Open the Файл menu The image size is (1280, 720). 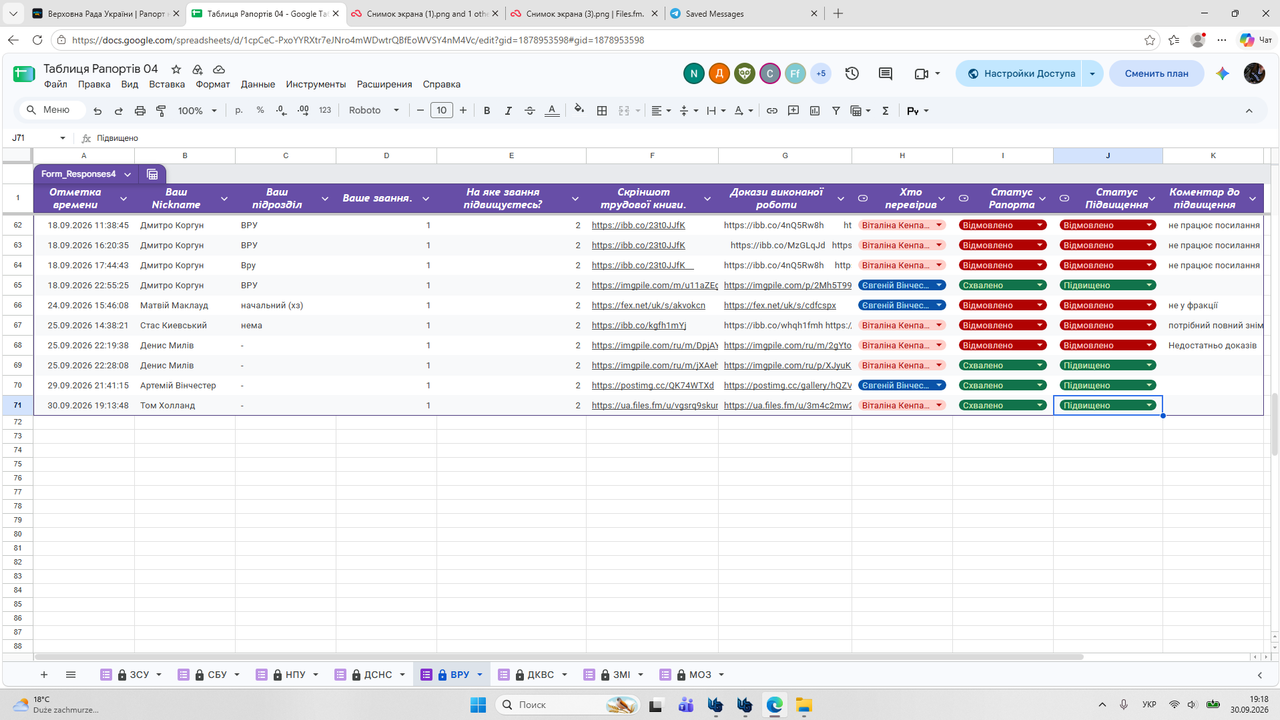pos(55,85)
